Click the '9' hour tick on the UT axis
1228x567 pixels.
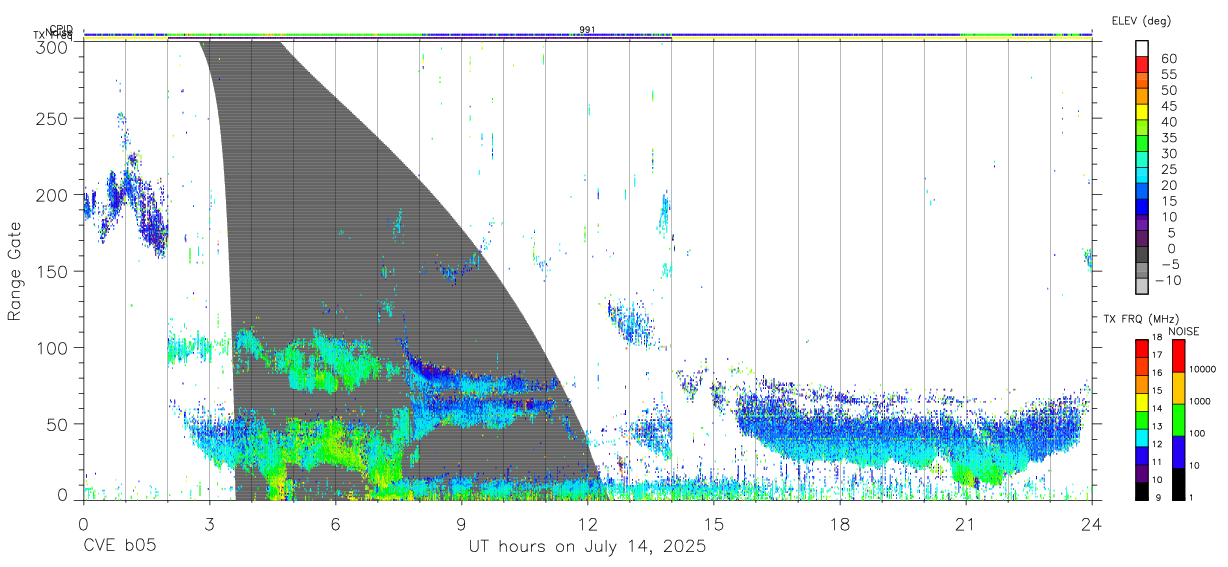tap(462, 524)
